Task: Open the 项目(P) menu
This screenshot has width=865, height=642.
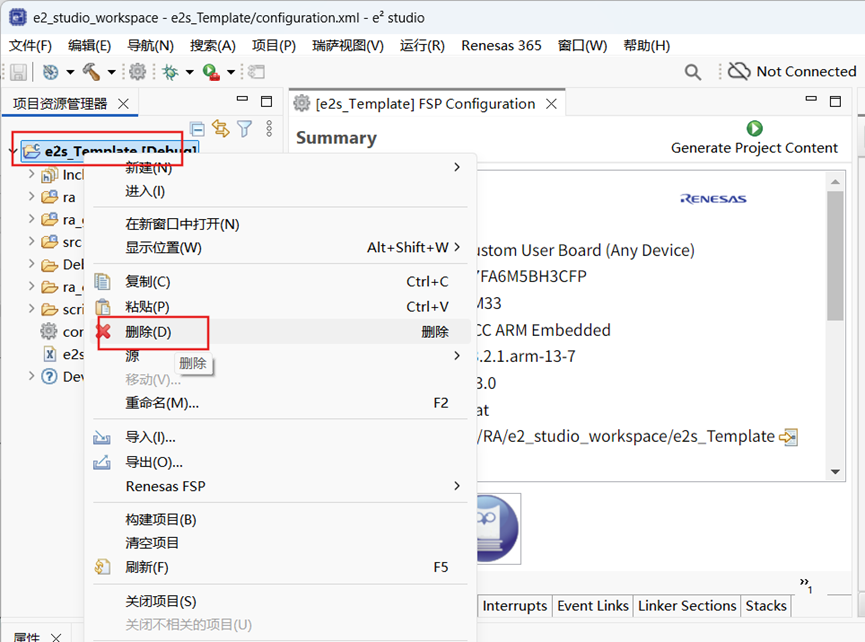Action: [274, 45]
